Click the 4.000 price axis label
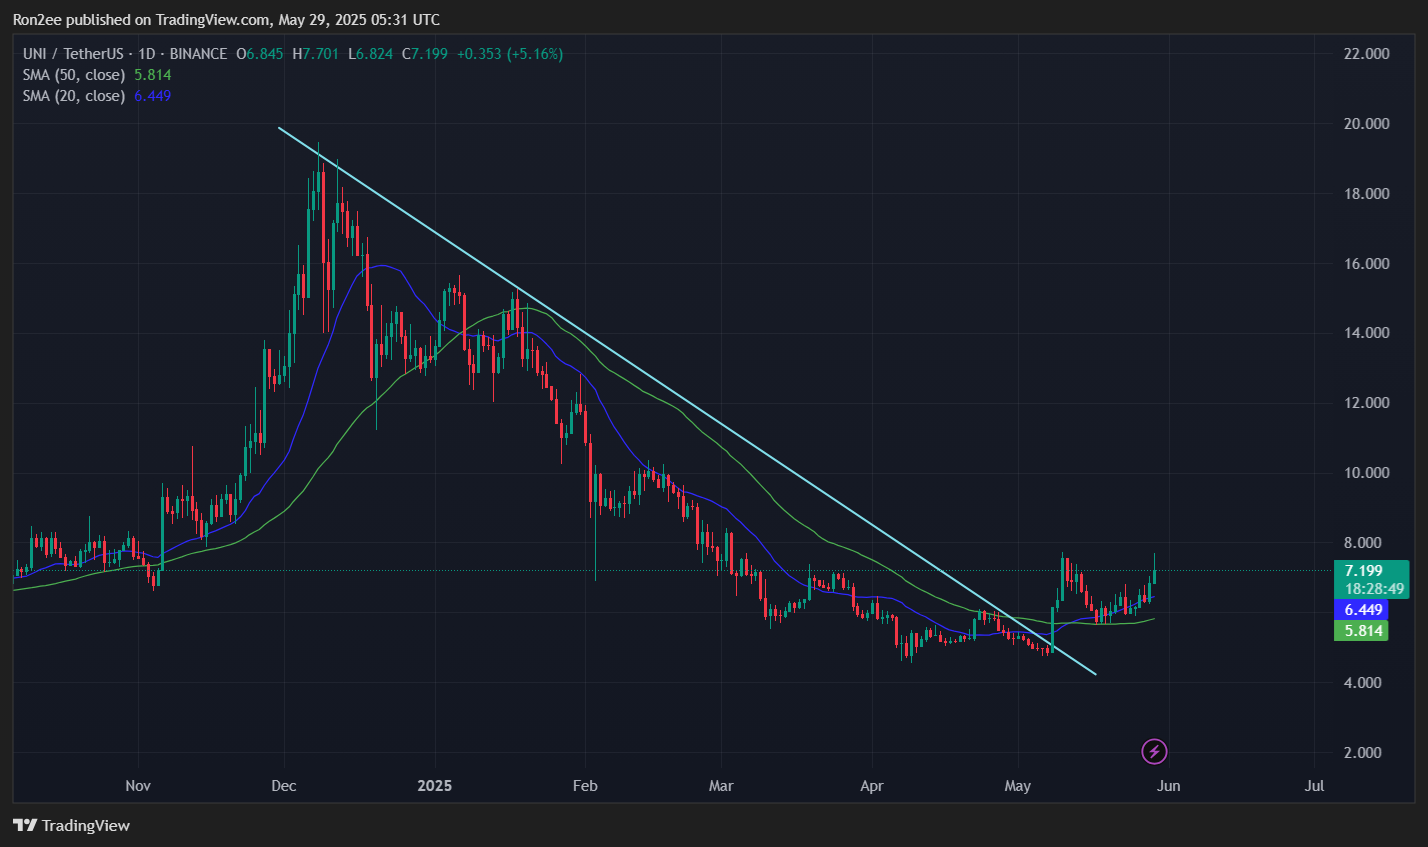Viewport: 1428px width, 847px height. 1365,683
